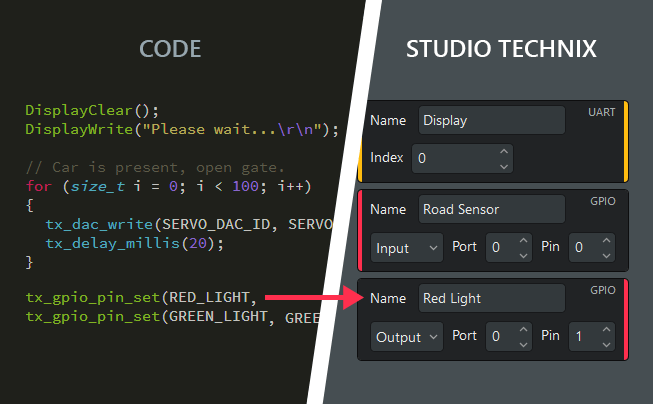
Task: Click the for loop code line
Action: pos(169,186)
